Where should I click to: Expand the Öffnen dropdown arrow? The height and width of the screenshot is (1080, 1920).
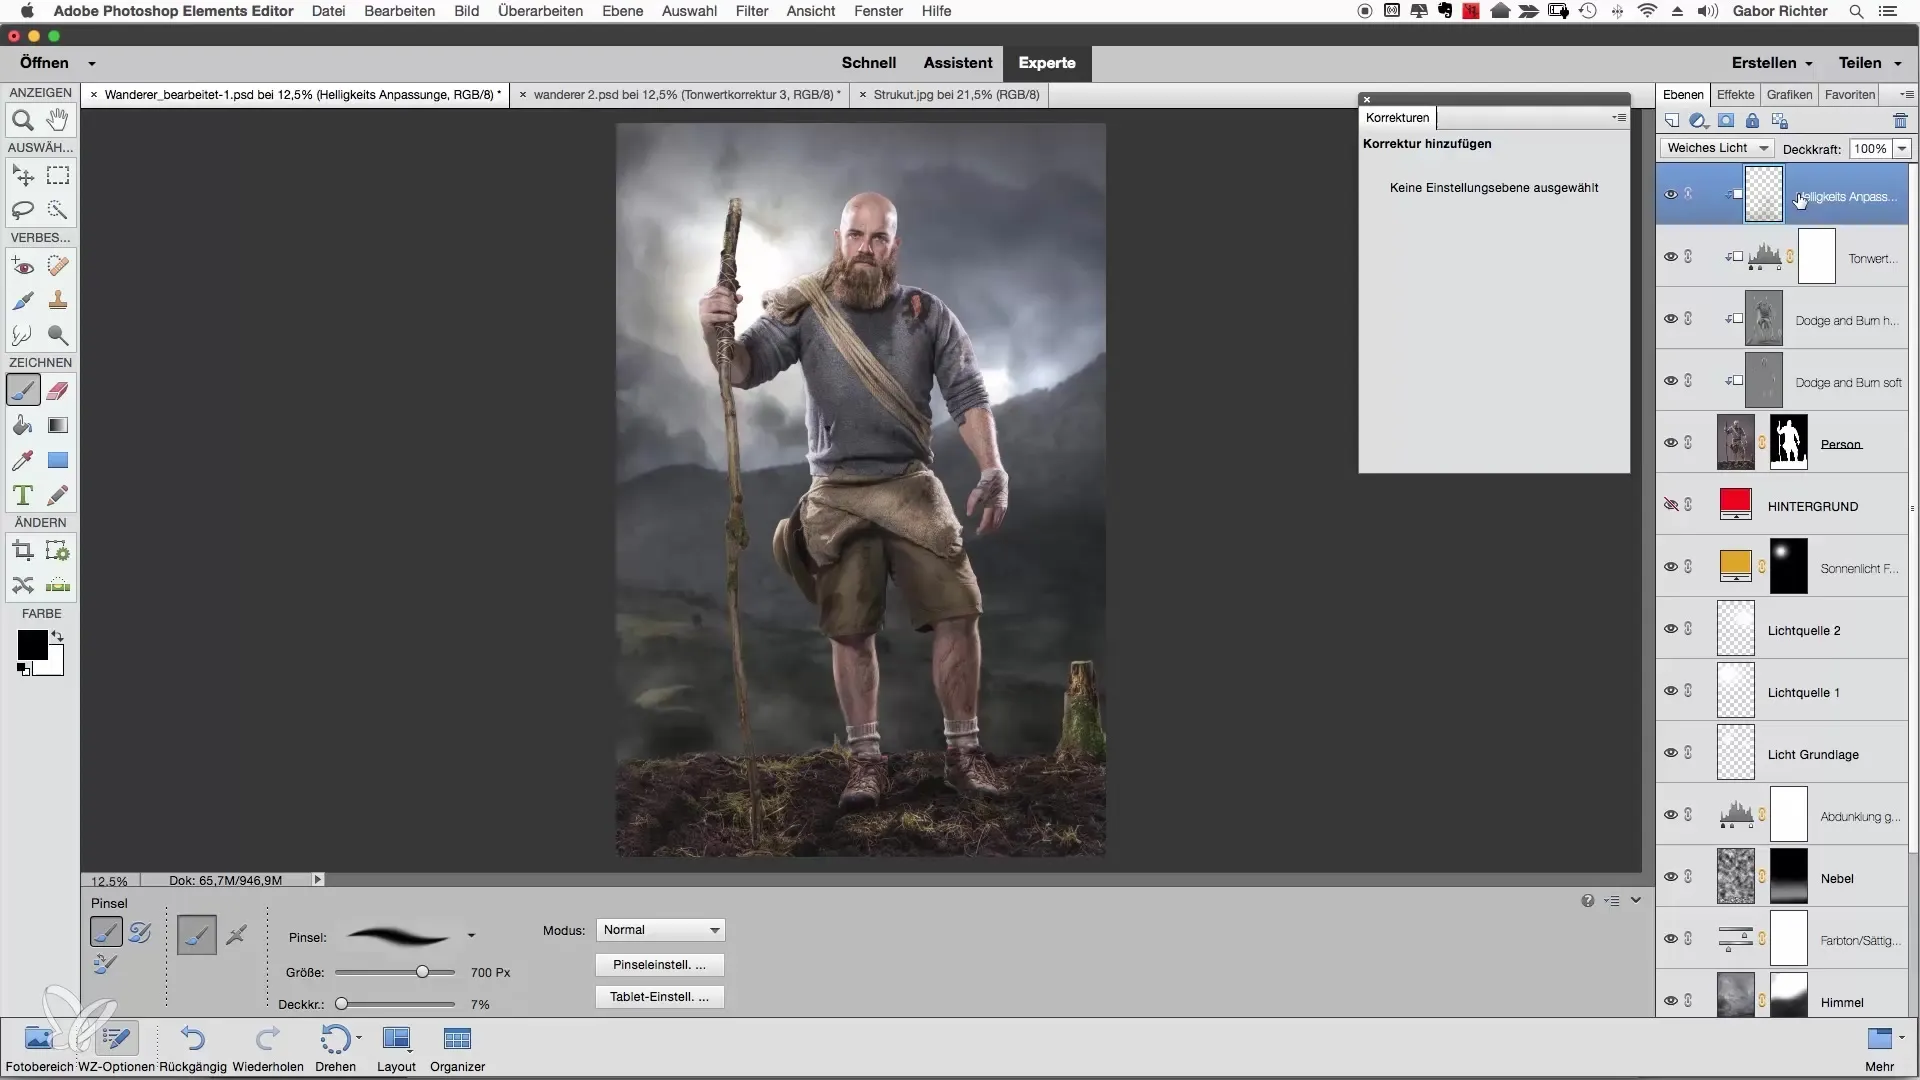coord(91,63)
